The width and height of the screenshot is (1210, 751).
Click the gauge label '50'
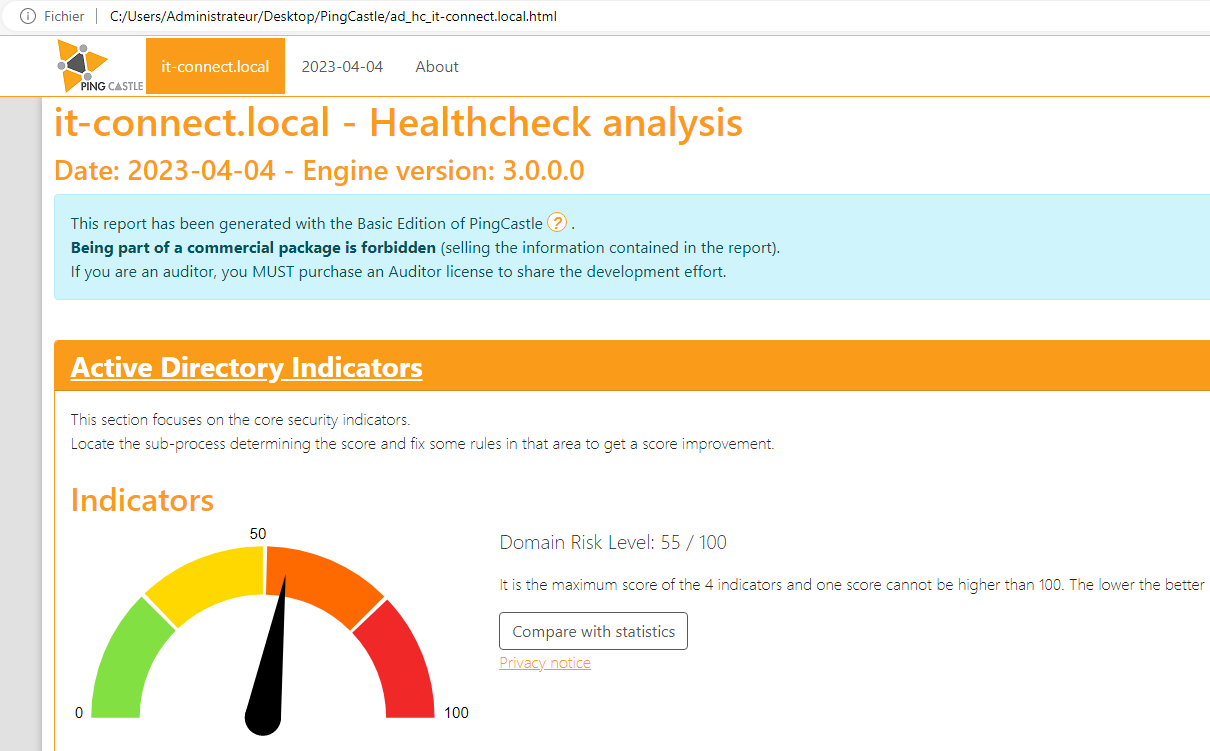258,534
